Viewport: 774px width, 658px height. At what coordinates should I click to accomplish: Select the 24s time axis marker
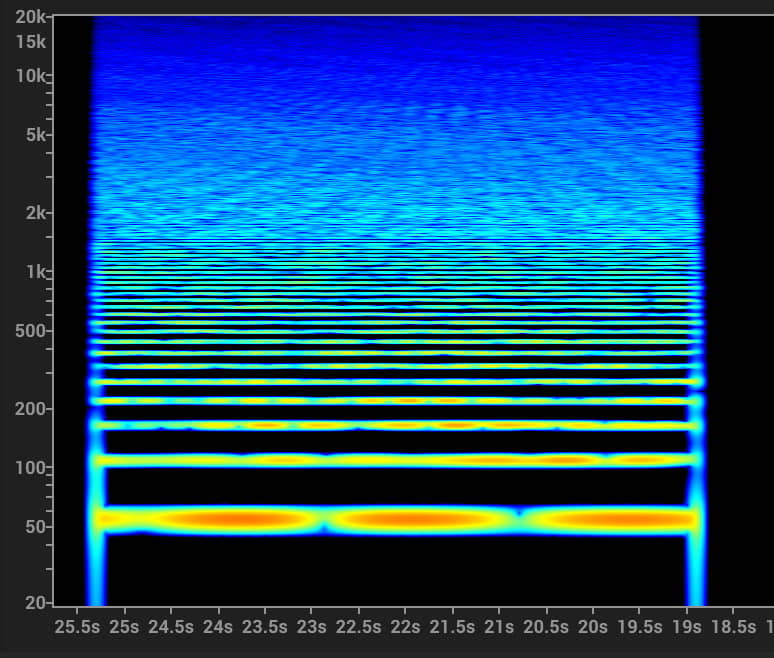pyautogui.click(x=218, y=627)
